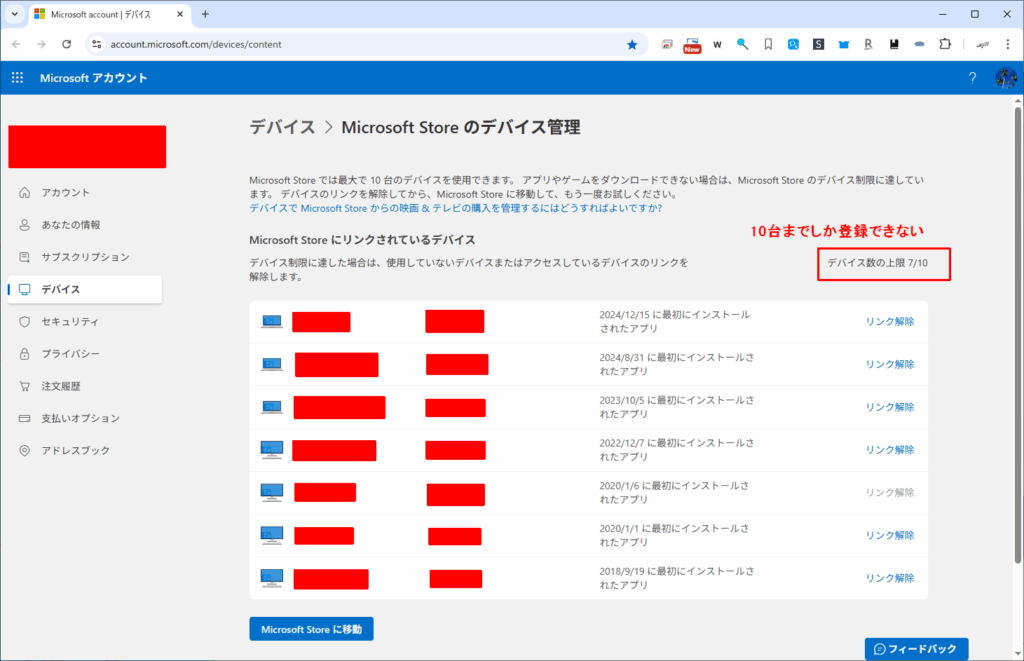Click the bookmark outline extension icon

coord(768,44)
